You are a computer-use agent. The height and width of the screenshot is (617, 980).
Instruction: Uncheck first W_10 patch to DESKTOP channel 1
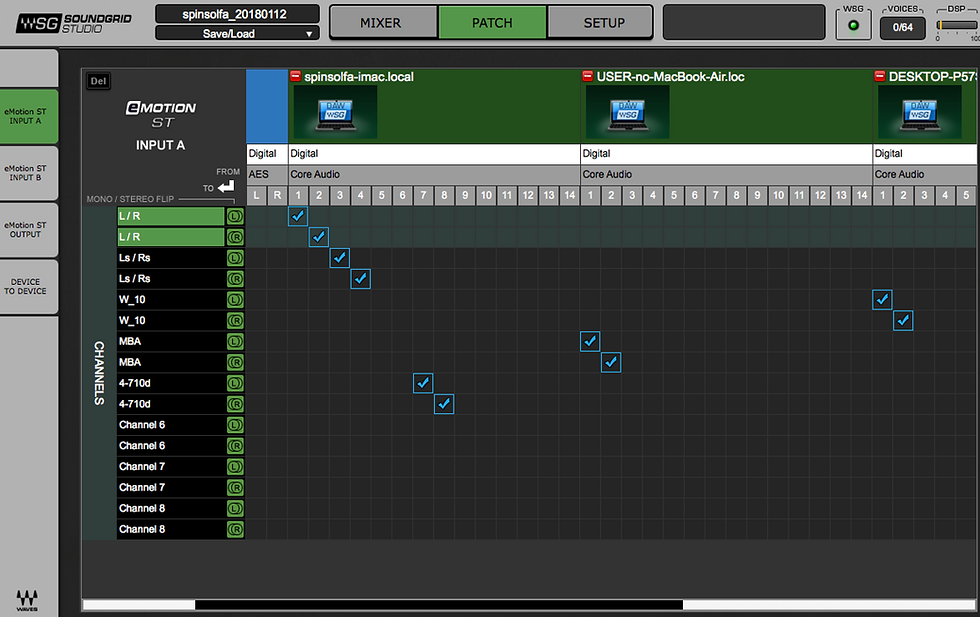coord(882,300)
